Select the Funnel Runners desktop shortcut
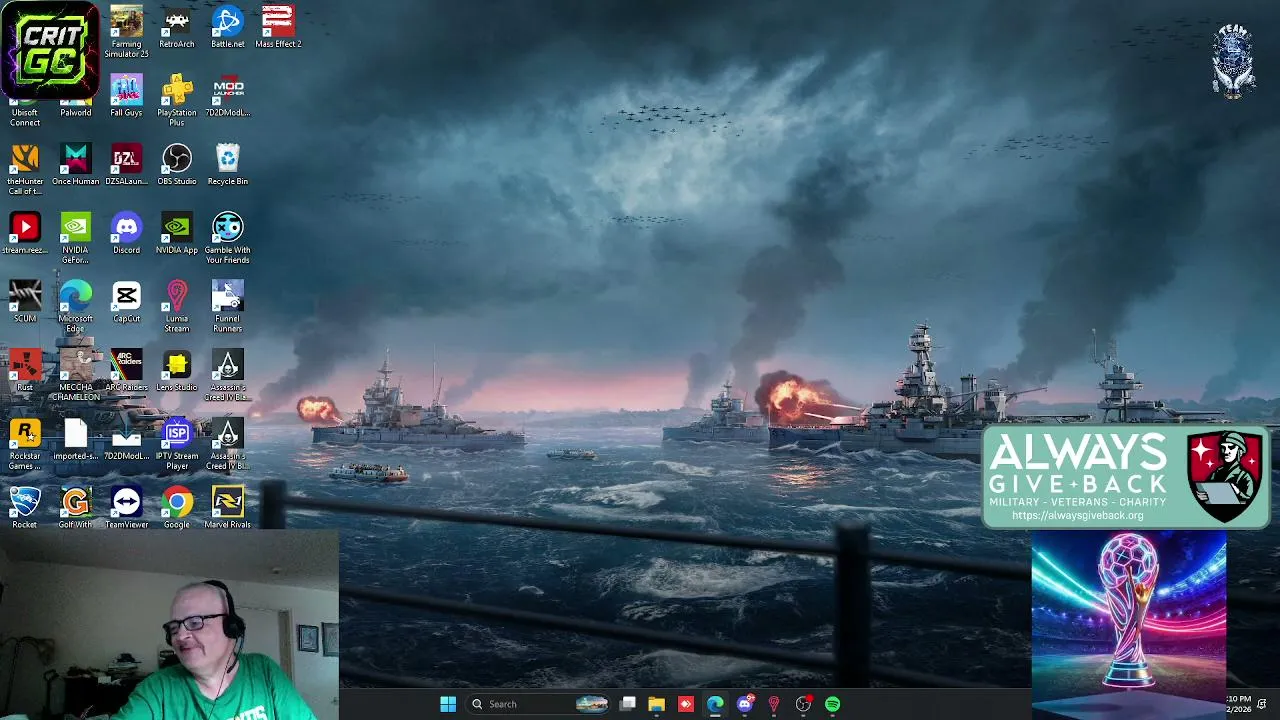Screen dimensions: 1280x720 tap(227, 306)
